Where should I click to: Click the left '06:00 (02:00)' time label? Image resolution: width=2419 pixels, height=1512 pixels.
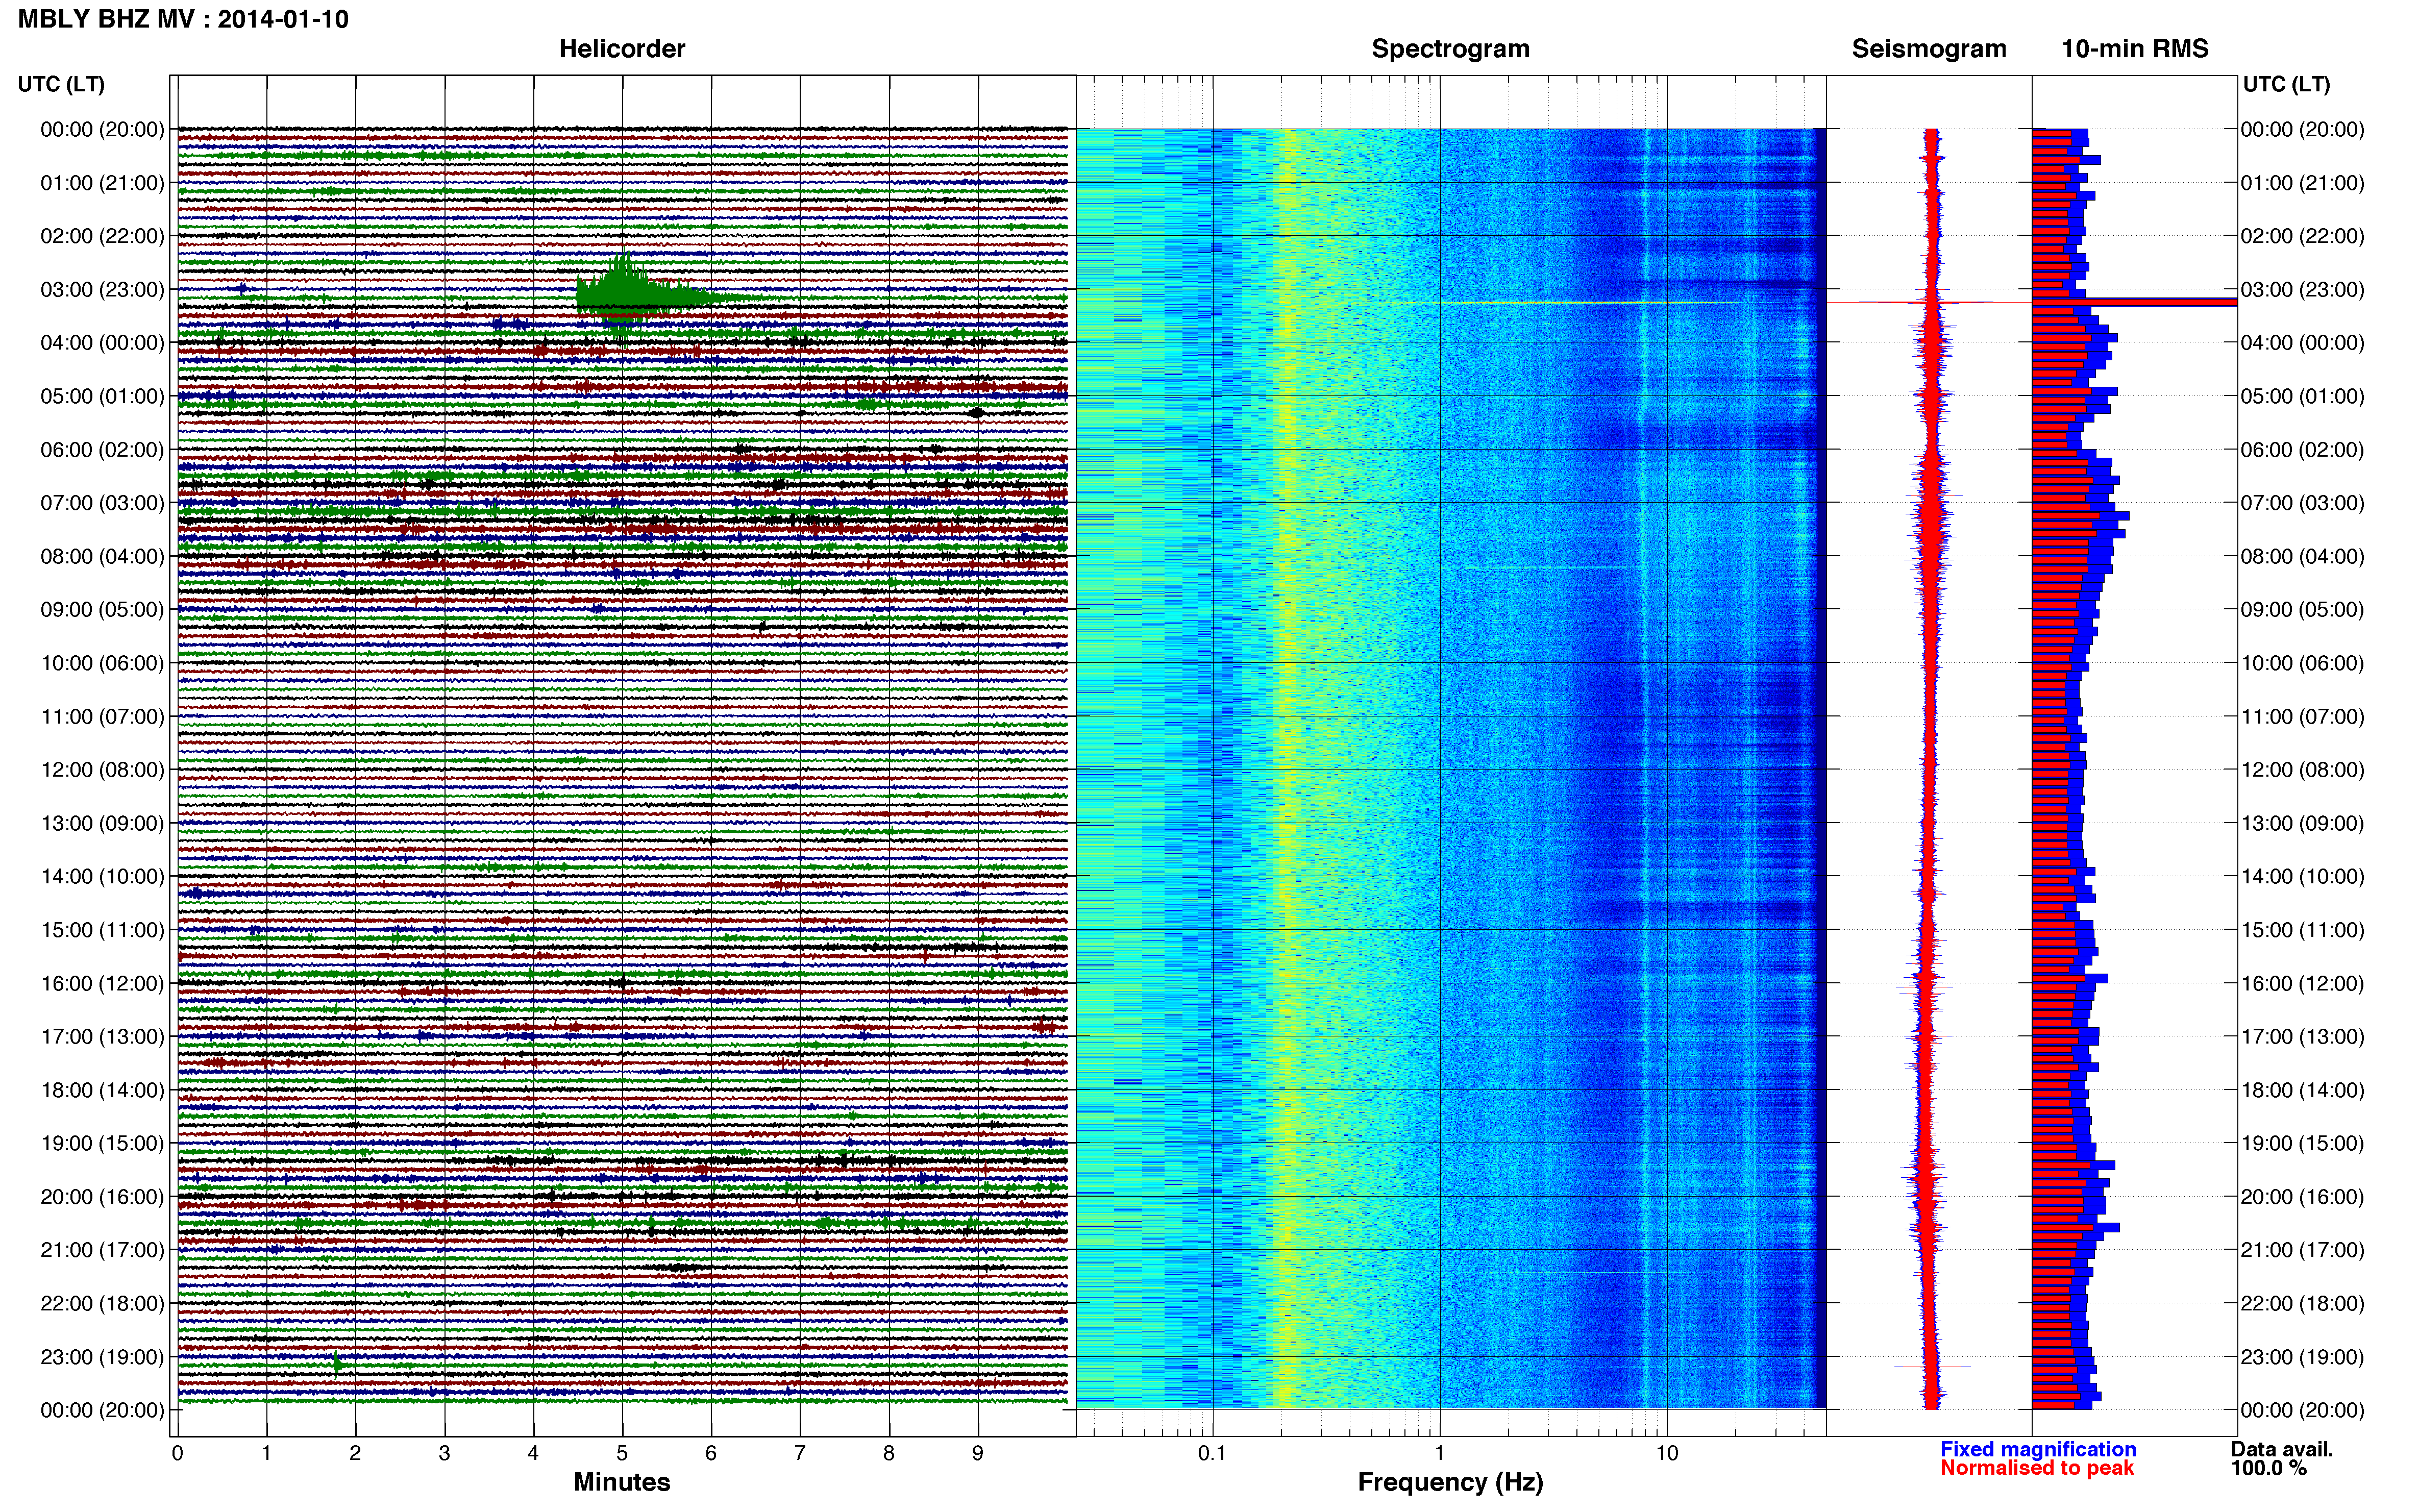[x=102, y=450]
